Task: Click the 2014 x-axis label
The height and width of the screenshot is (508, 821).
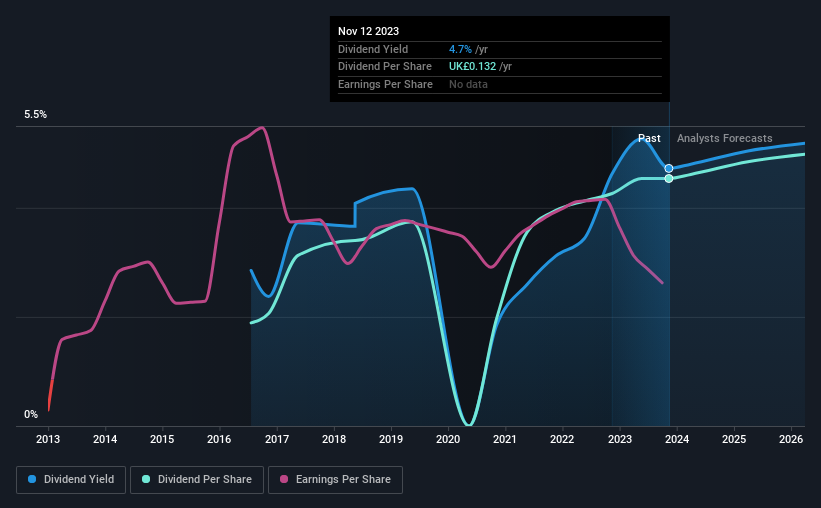Action: (x=105, y=439)
